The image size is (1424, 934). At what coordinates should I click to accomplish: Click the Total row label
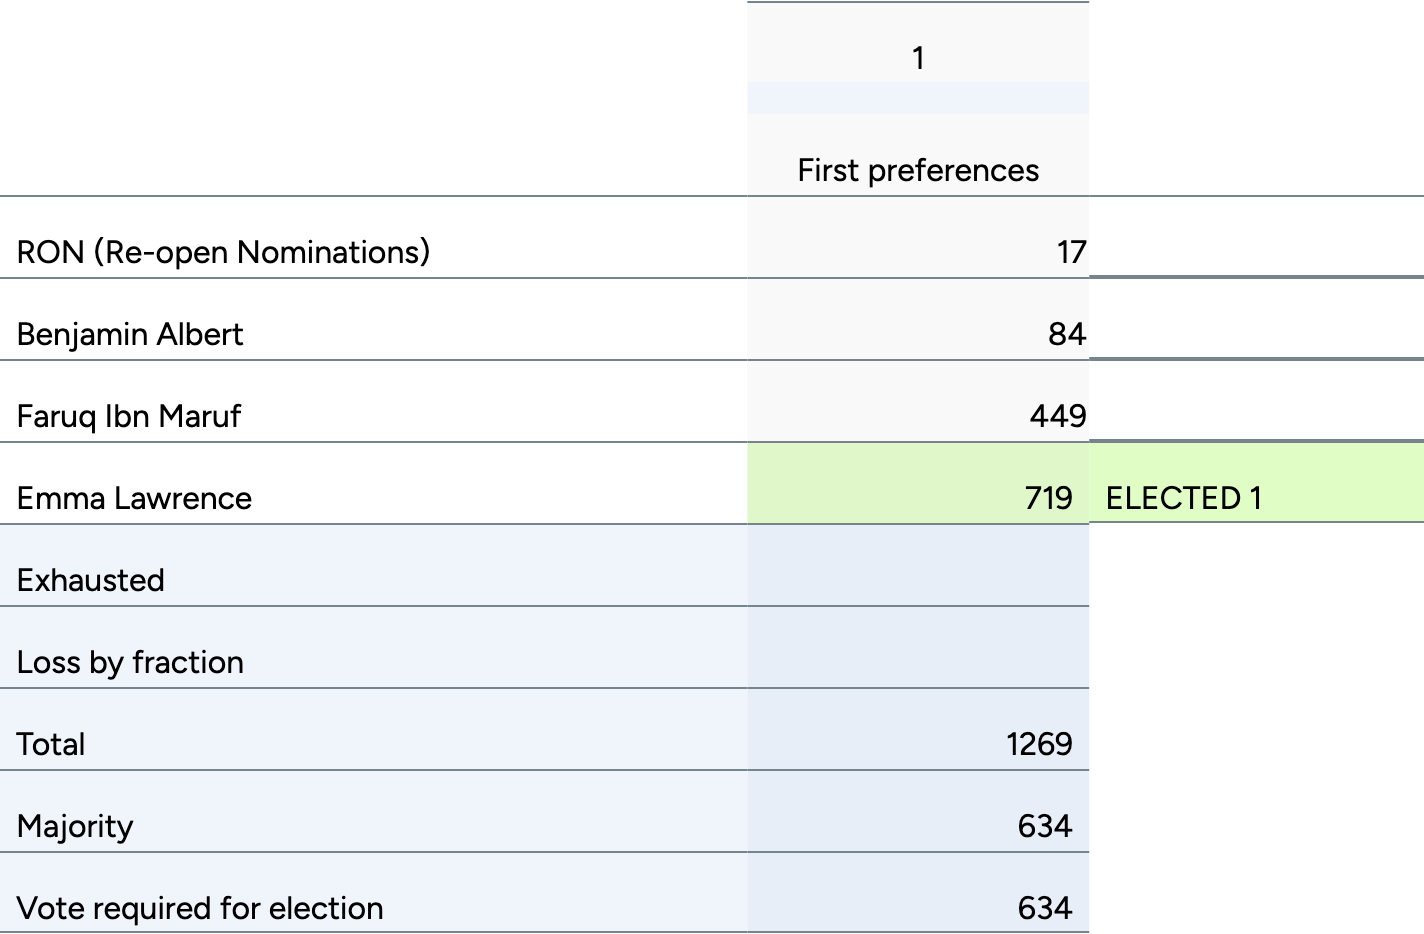pos(51,744)
